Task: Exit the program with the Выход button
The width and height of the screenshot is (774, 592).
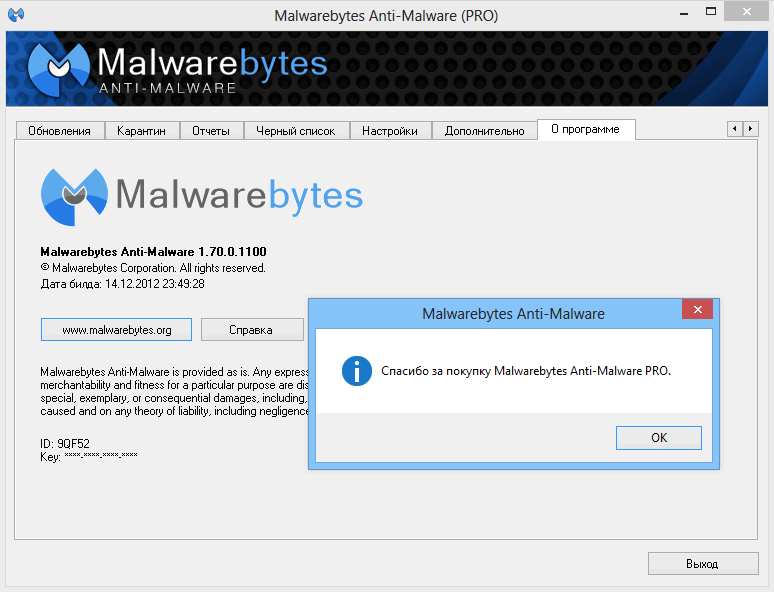Action: 701,564
